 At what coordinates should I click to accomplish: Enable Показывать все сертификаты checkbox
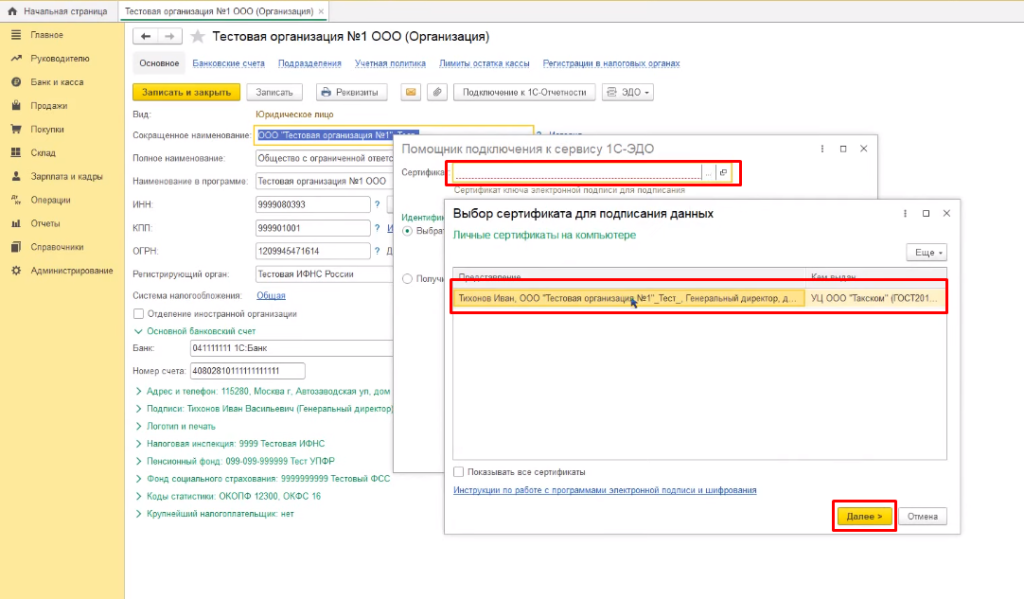click(458, 472)
